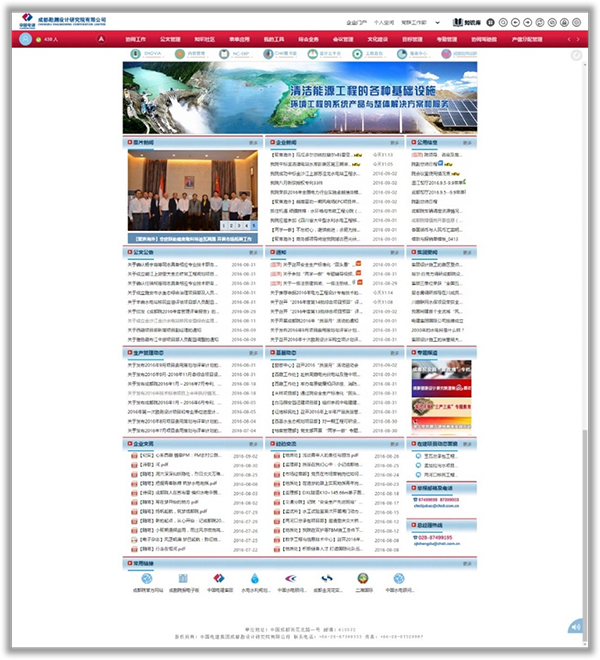The height and width of the screenshot is (660, 600).
Task: Switch to the 个人空间 link at top
Action: tap(384, 23)
